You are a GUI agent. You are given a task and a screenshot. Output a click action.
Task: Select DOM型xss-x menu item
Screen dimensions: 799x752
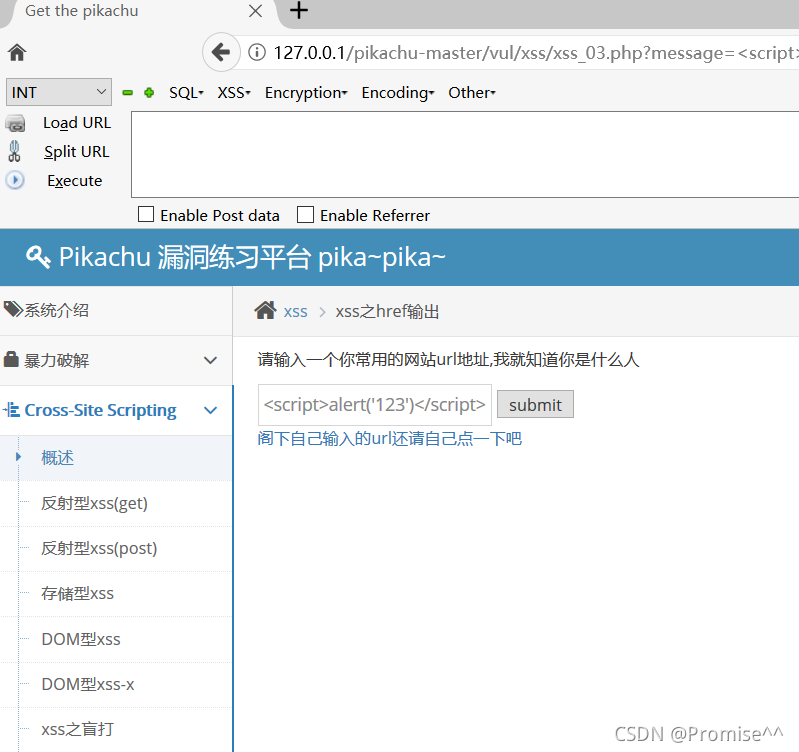(116, 684)
